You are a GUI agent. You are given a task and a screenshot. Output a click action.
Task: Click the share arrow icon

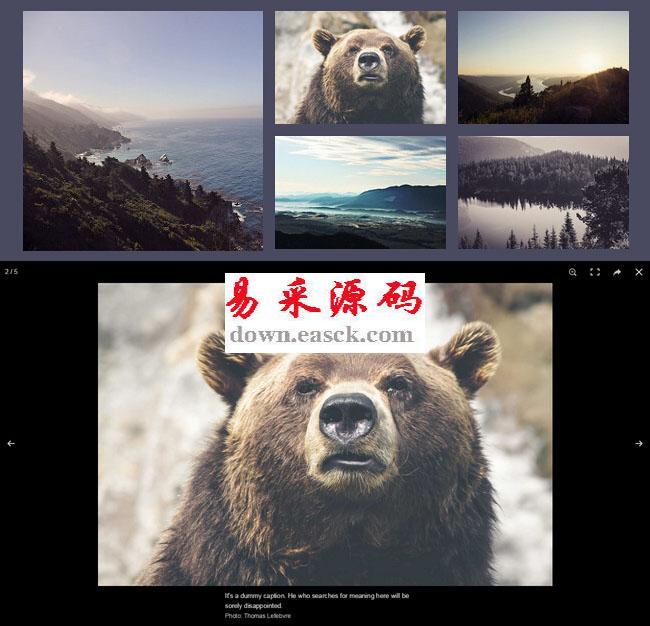[617, 272]
